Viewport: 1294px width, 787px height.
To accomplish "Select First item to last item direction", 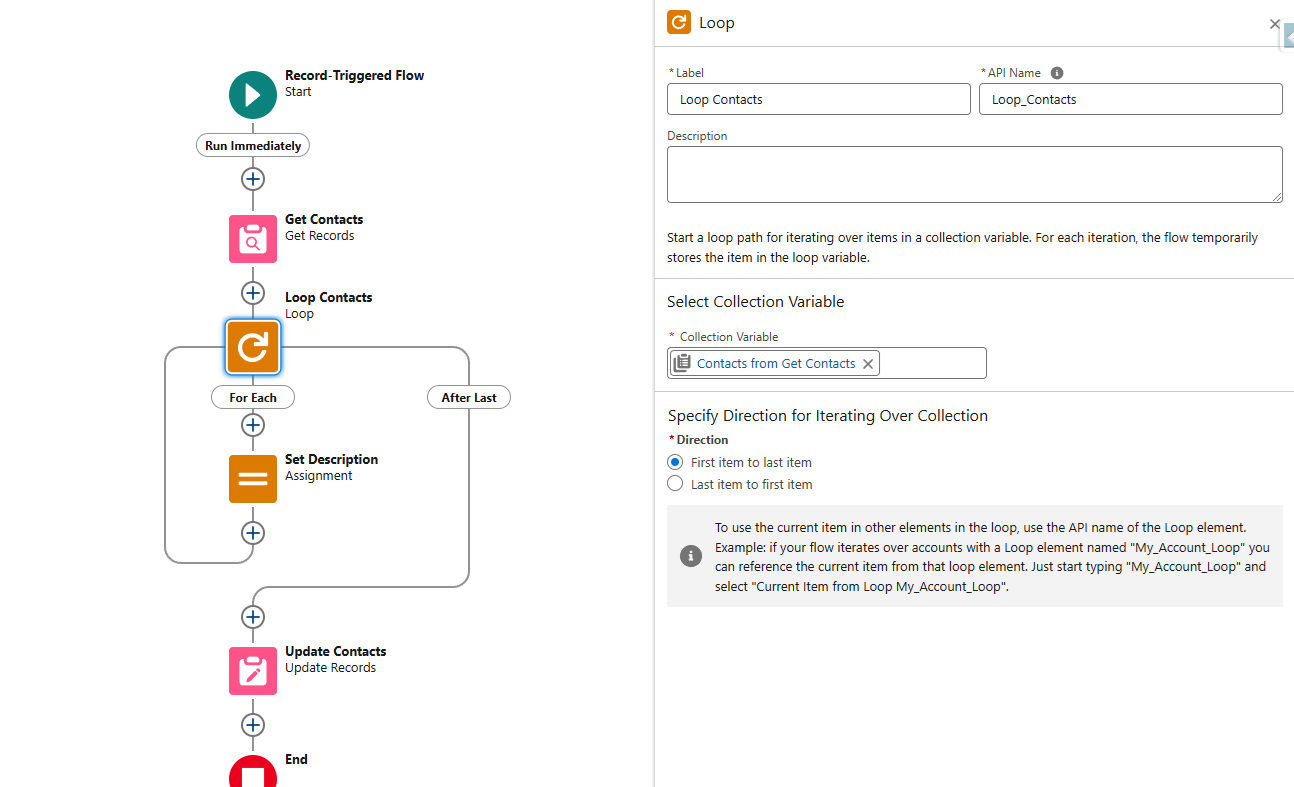I will pos(675,463).
